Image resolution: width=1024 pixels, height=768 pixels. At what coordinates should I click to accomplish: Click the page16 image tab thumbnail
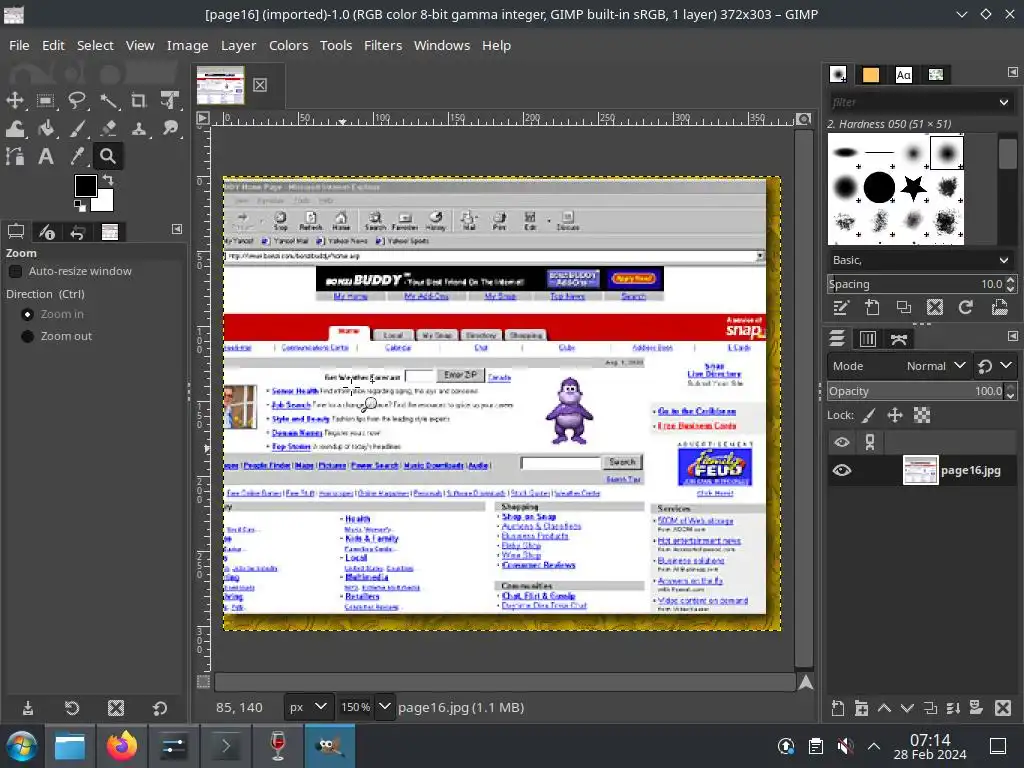[221, 85]
